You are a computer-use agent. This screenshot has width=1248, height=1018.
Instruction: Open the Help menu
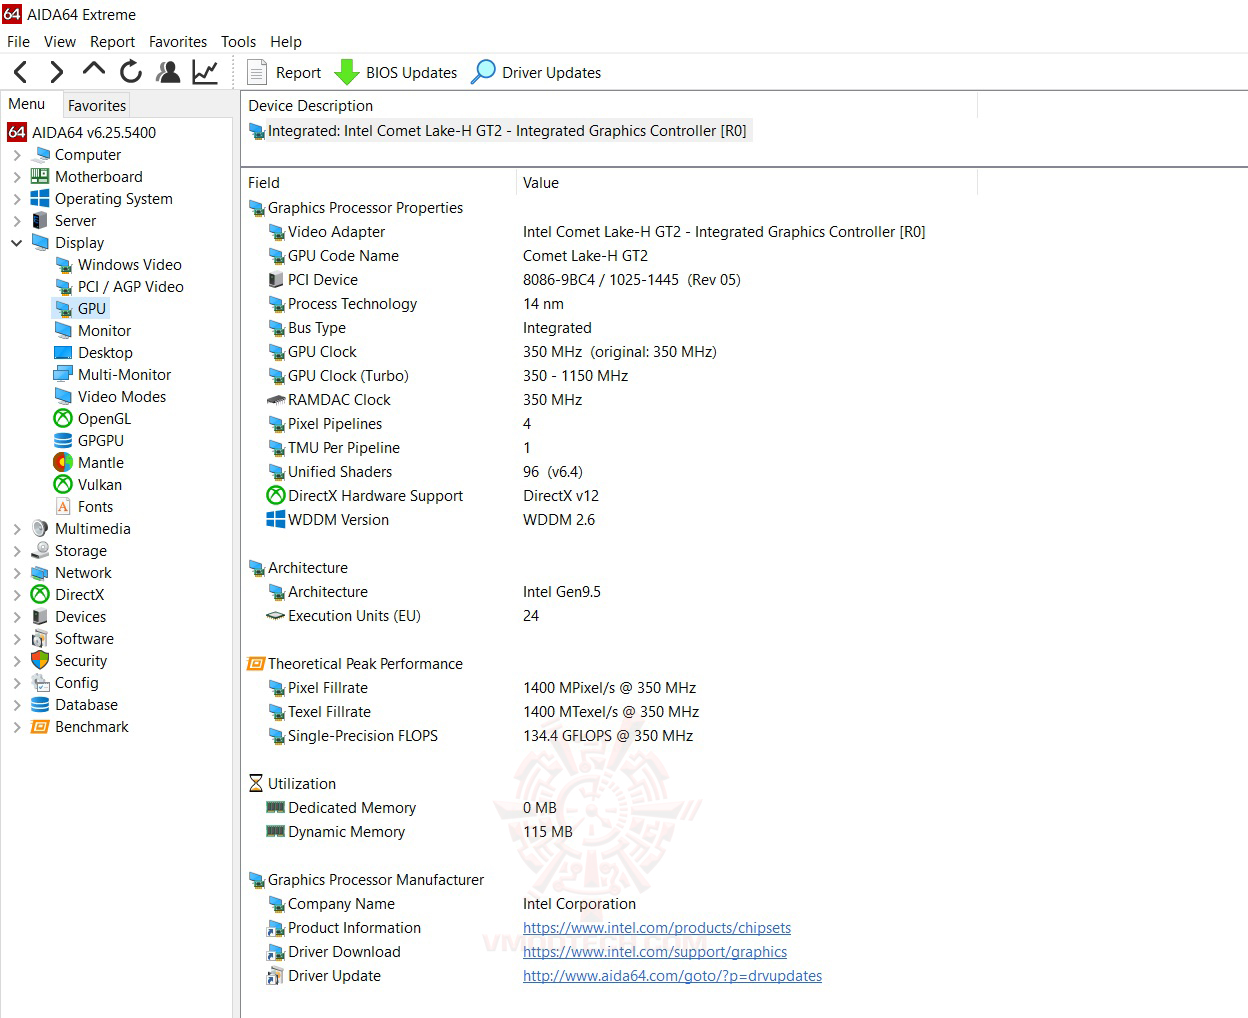pos(286,41)
